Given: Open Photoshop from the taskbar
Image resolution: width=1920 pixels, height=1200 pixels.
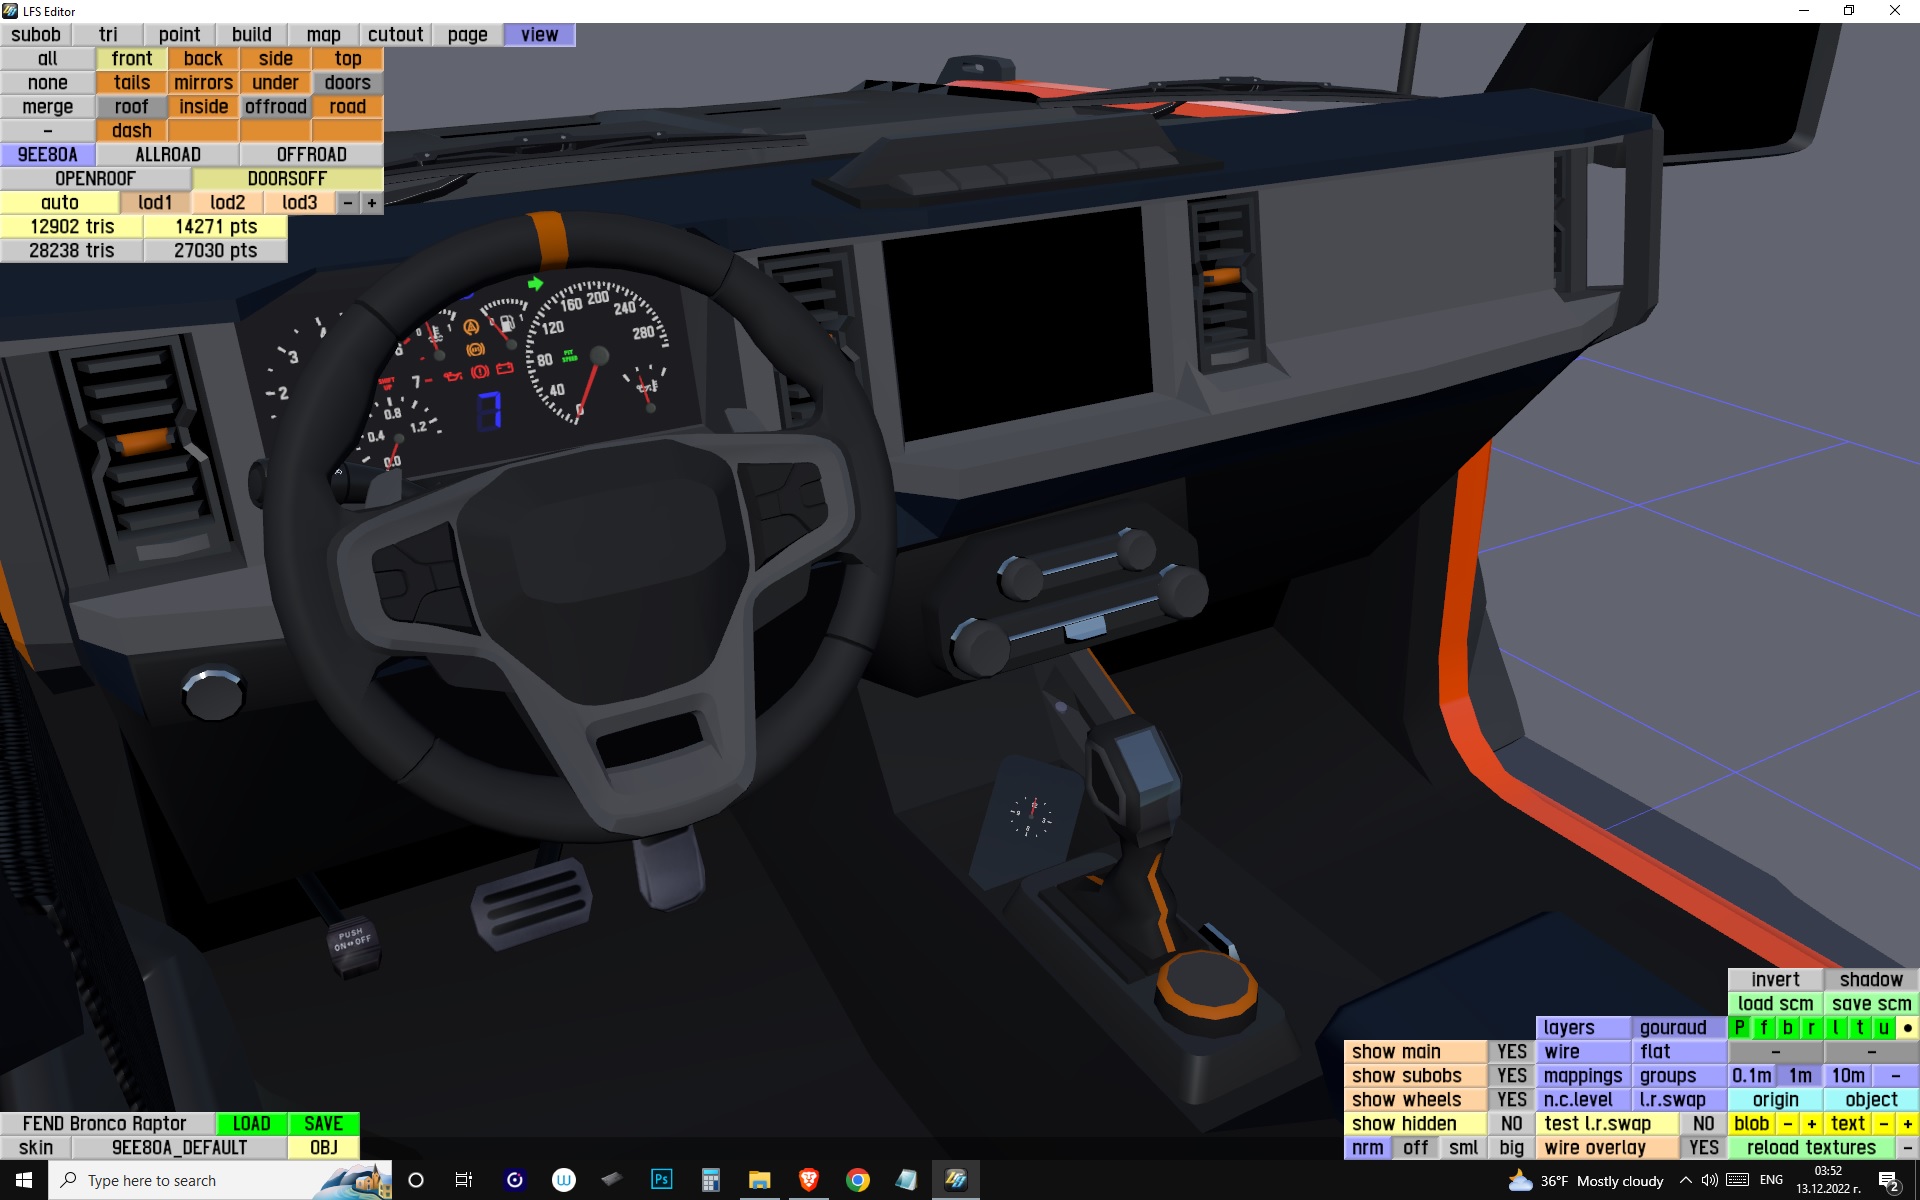Looking at the screenshot, I should (661, 1180).
